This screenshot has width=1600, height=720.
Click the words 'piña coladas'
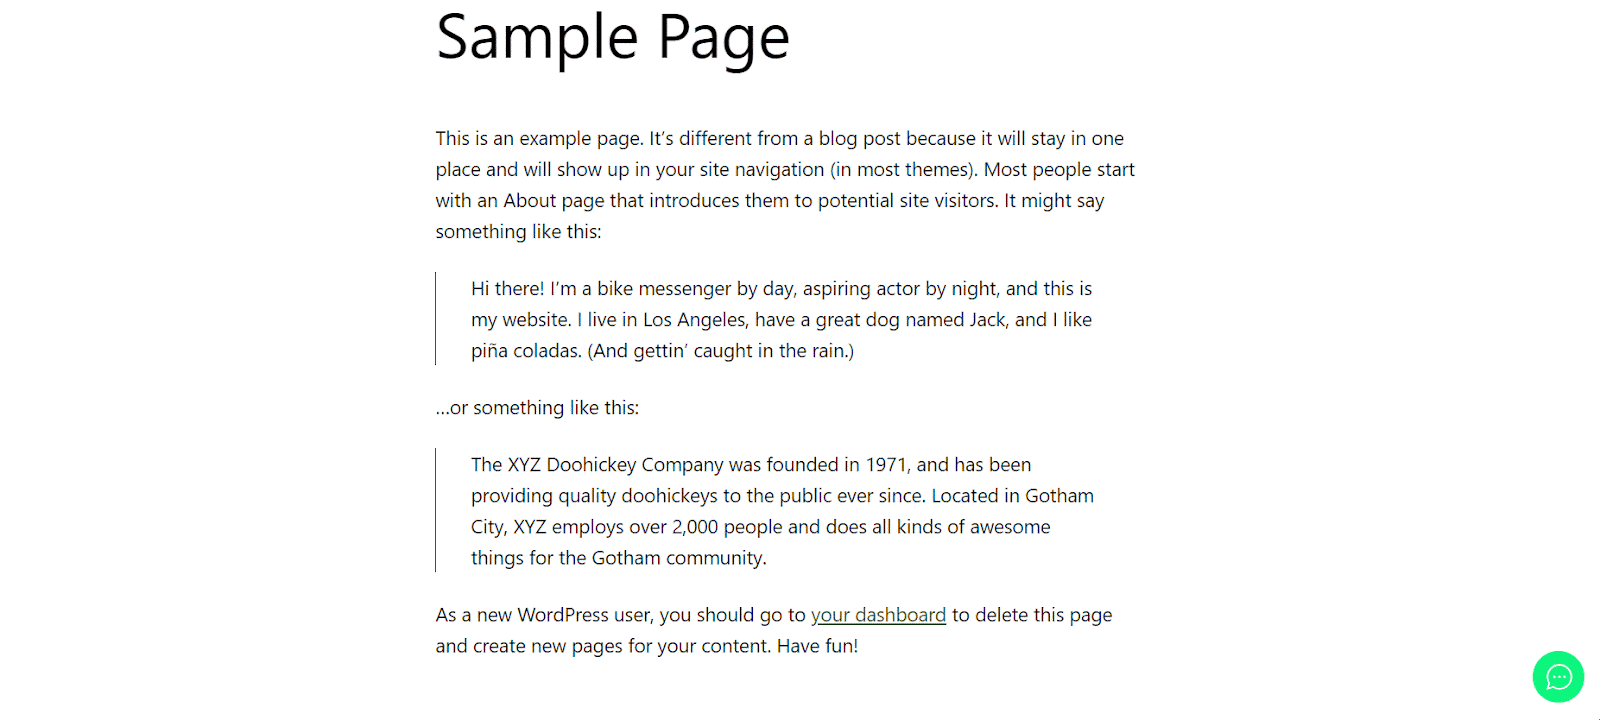tap(526, 350)
